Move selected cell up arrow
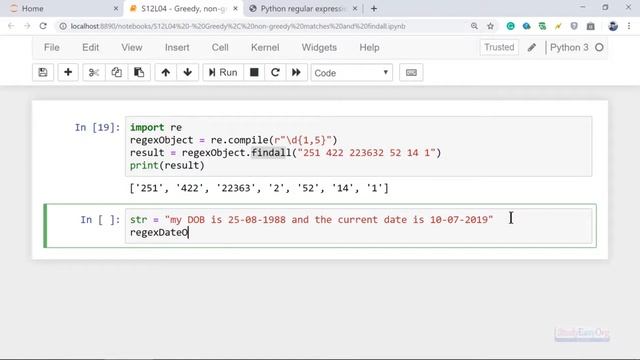Screen dimensions: 640x360 coord(165,73)
